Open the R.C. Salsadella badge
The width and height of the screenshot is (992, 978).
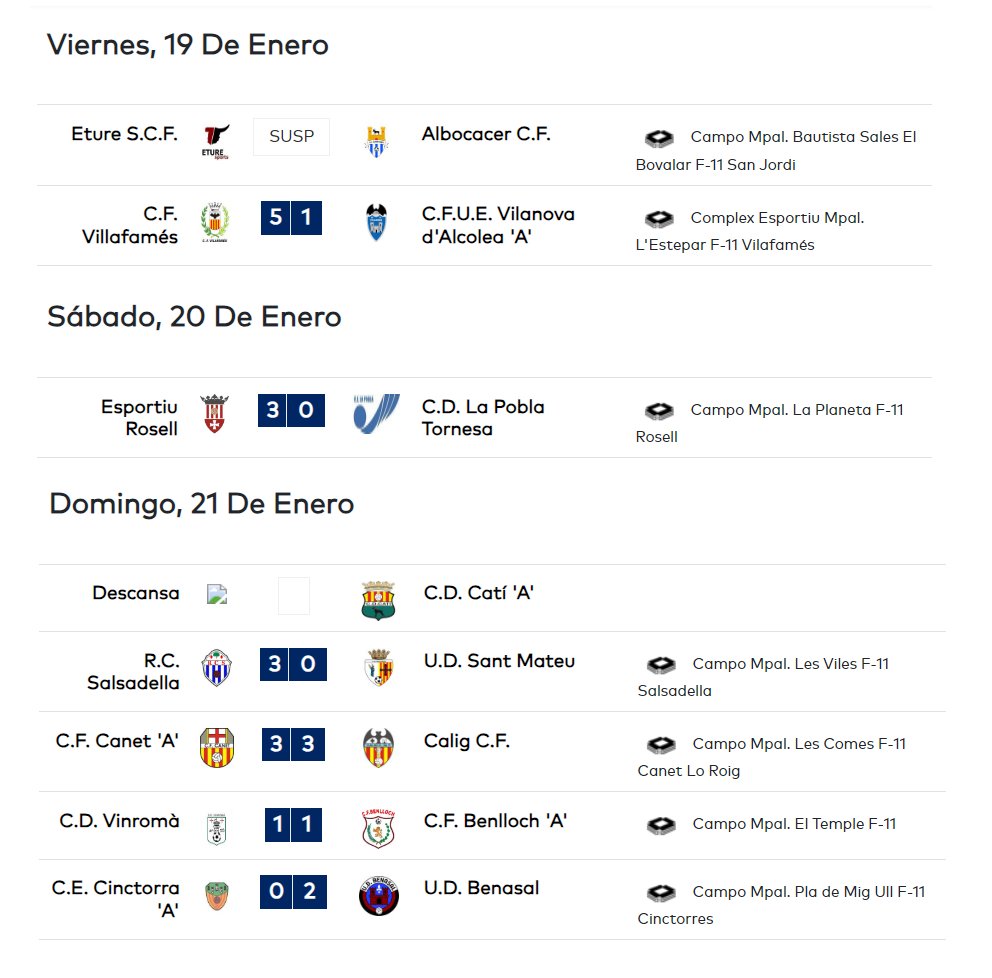click(216, 667)
